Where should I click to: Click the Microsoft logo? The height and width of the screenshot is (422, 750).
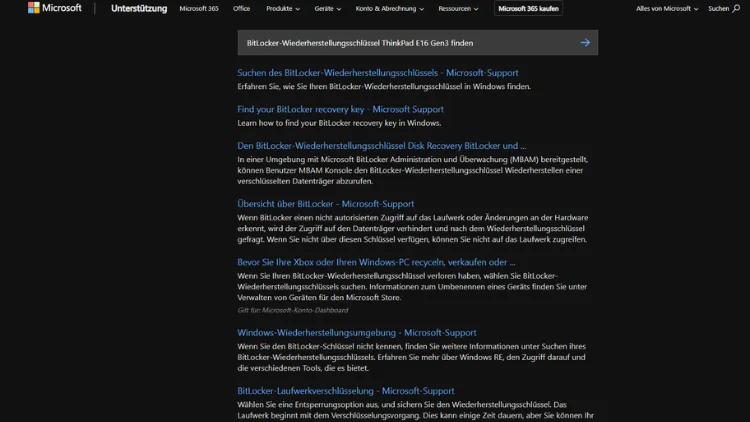(x=55, y=8)
